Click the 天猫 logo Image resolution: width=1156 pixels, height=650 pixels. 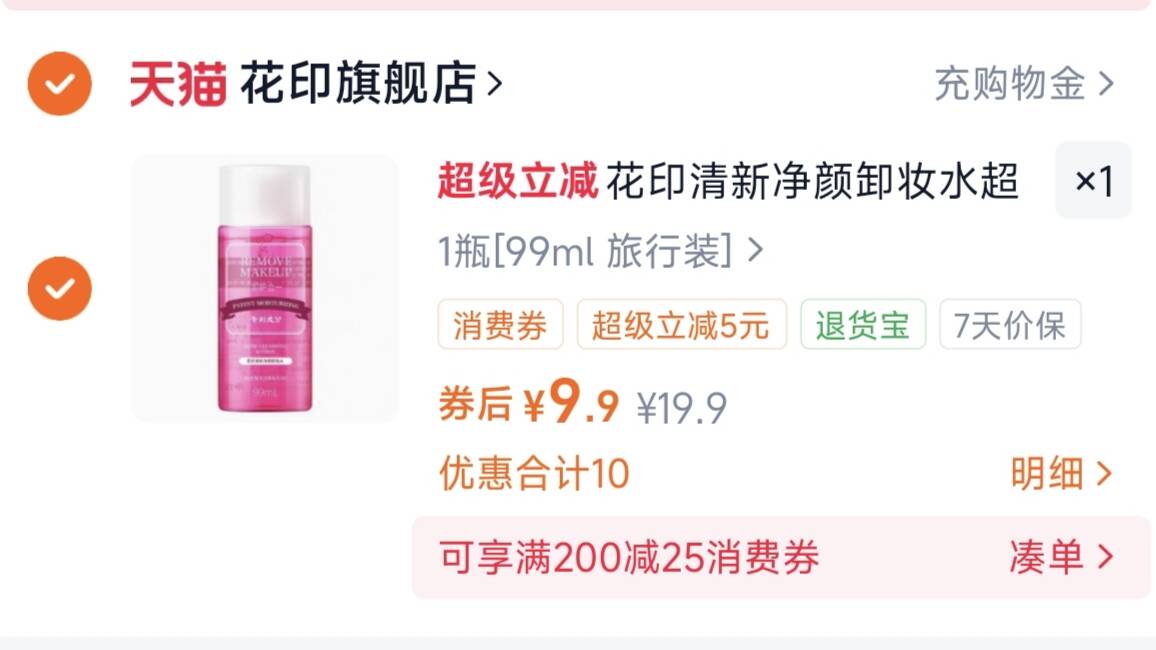pos(178,84)
